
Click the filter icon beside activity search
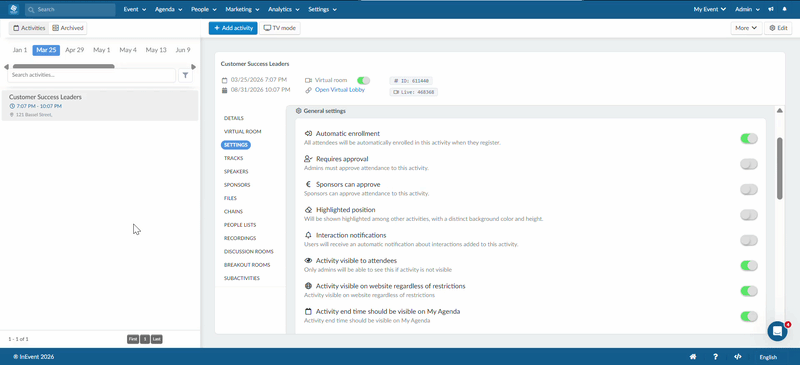[185, 75]
